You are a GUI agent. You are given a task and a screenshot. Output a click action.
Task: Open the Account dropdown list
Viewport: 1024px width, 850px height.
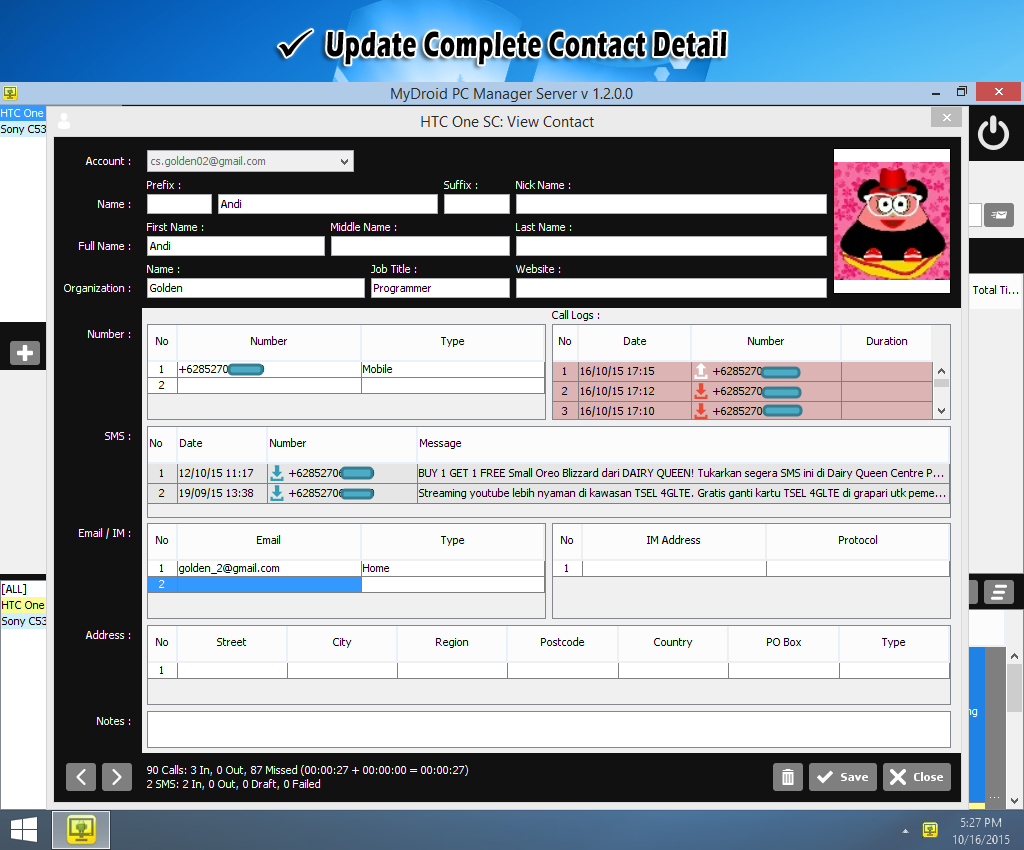(345, 161)
